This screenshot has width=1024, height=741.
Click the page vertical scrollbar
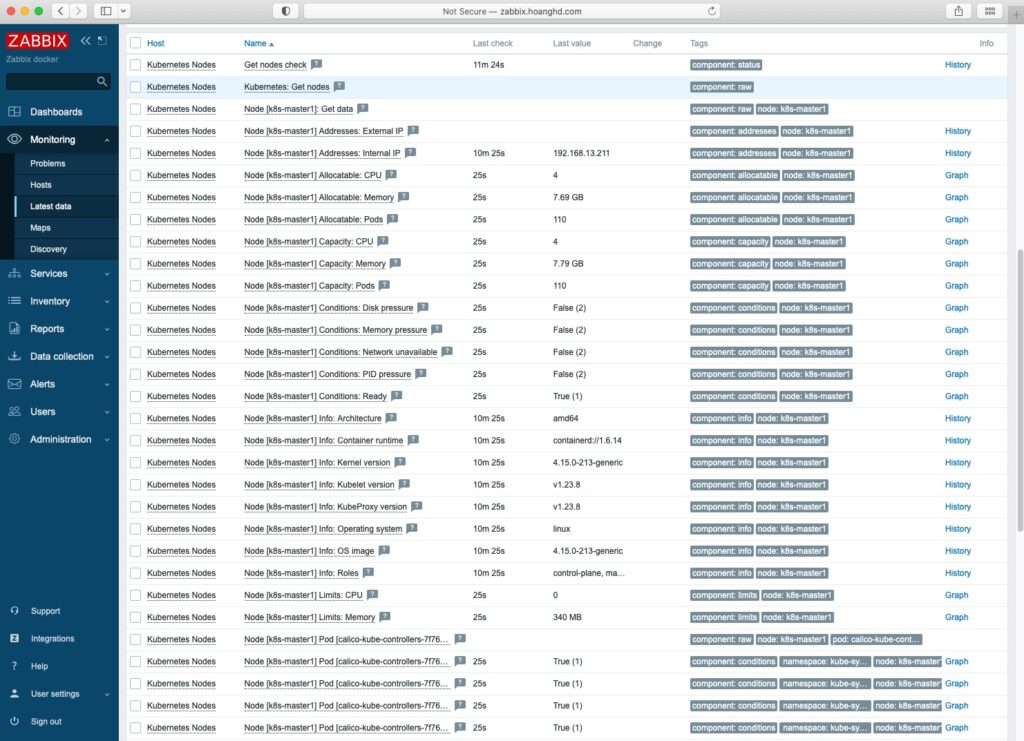1019,390
